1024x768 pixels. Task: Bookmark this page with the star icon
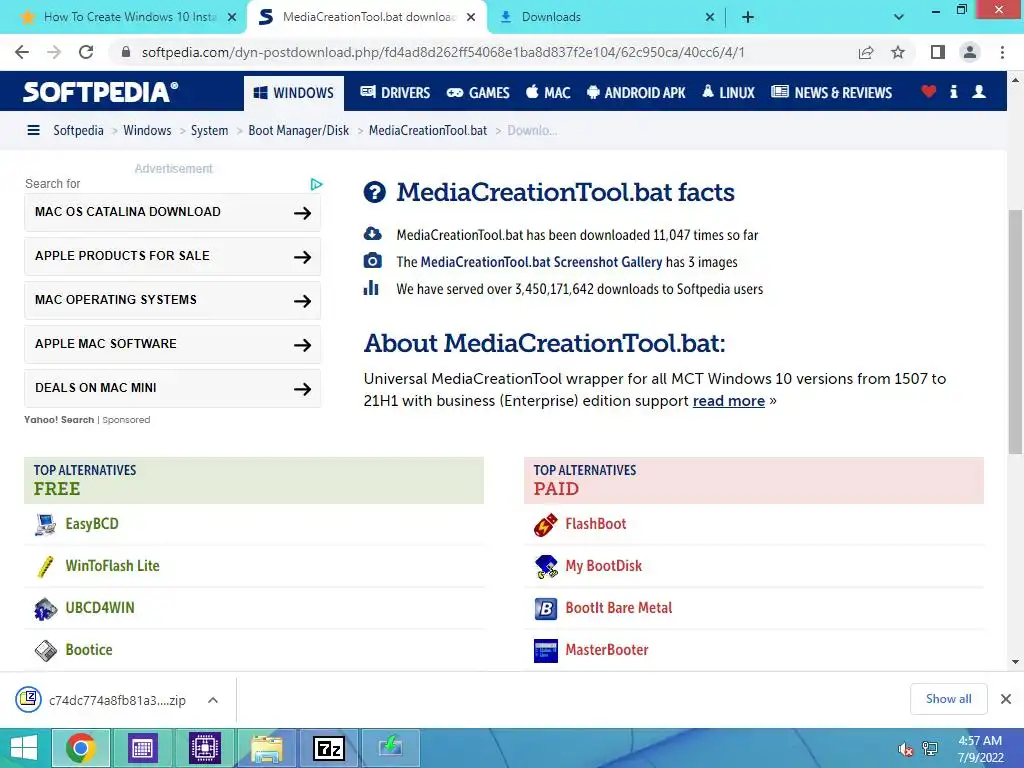(898, 52)
